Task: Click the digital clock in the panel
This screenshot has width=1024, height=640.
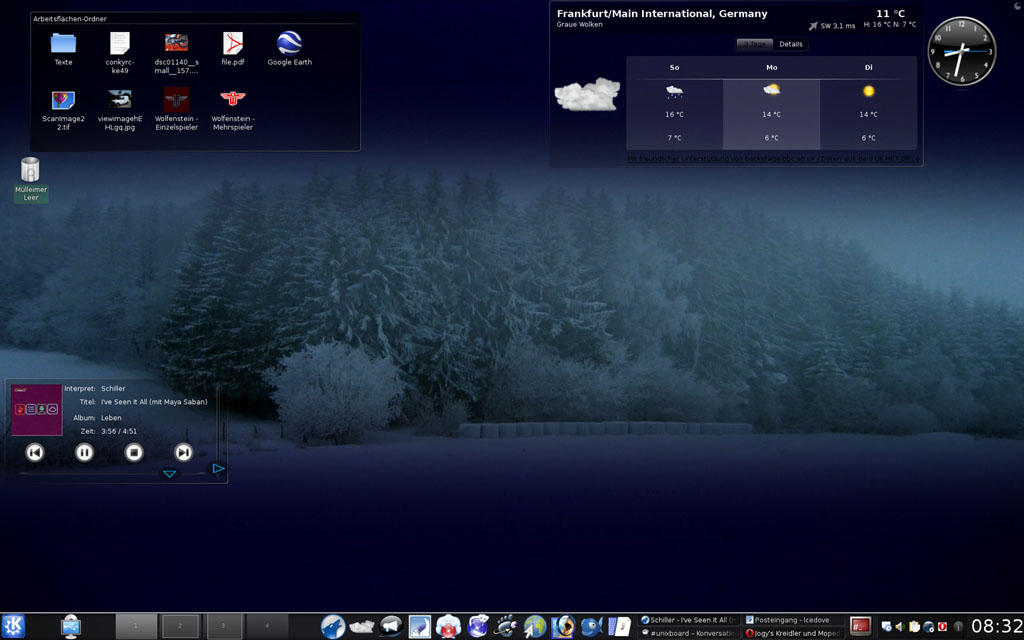Action: pyautogui.click(x=996, y=626)
